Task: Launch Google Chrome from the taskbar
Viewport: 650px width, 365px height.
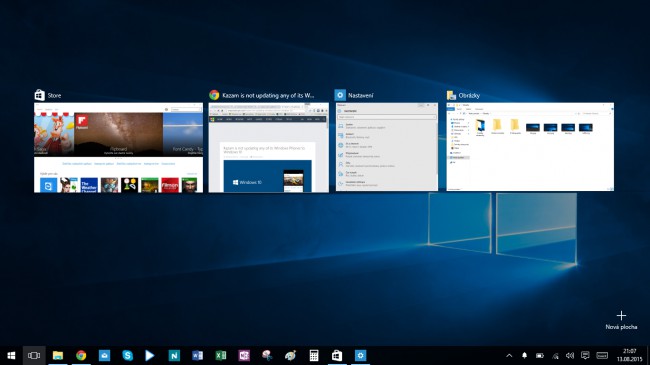Action: click(x=81, y=355)
